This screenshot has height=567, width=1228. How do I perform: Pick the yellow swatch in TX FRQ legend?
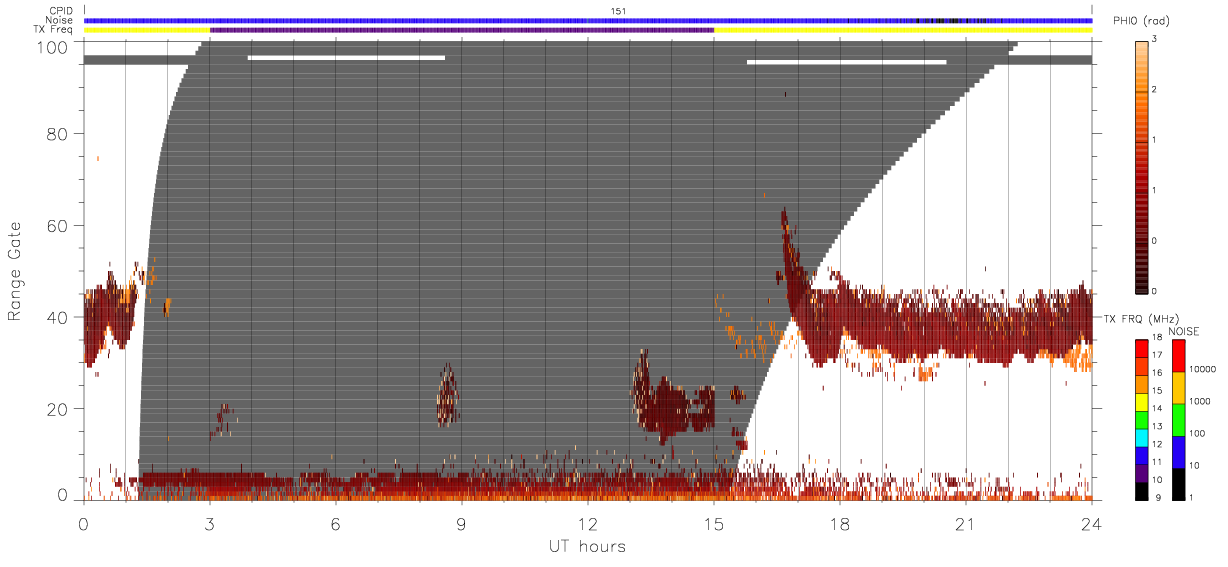click(1142, 403)
